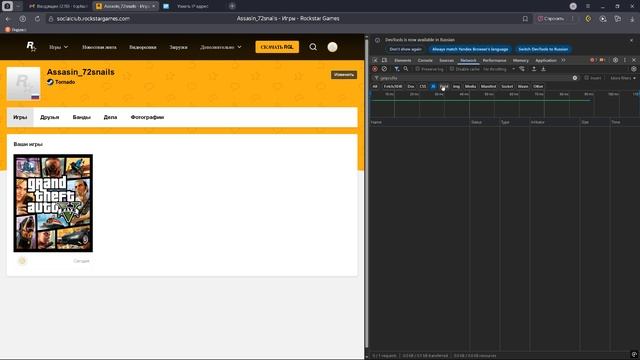Stop recording network log with red button
The image size is (640, 360).
375,69
